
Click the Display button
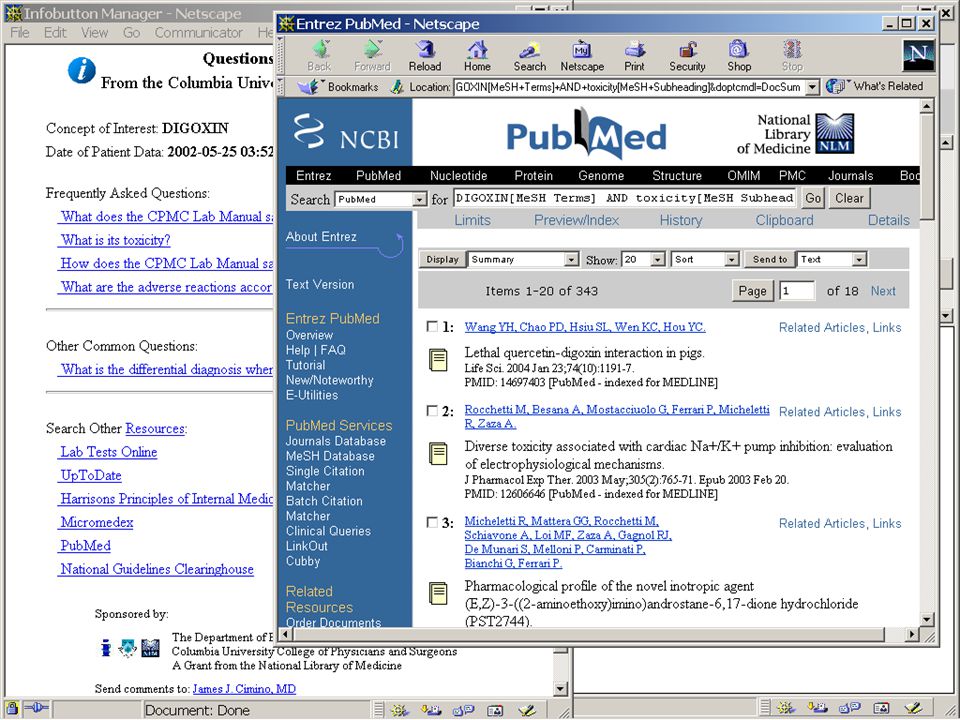pos(442,260)
